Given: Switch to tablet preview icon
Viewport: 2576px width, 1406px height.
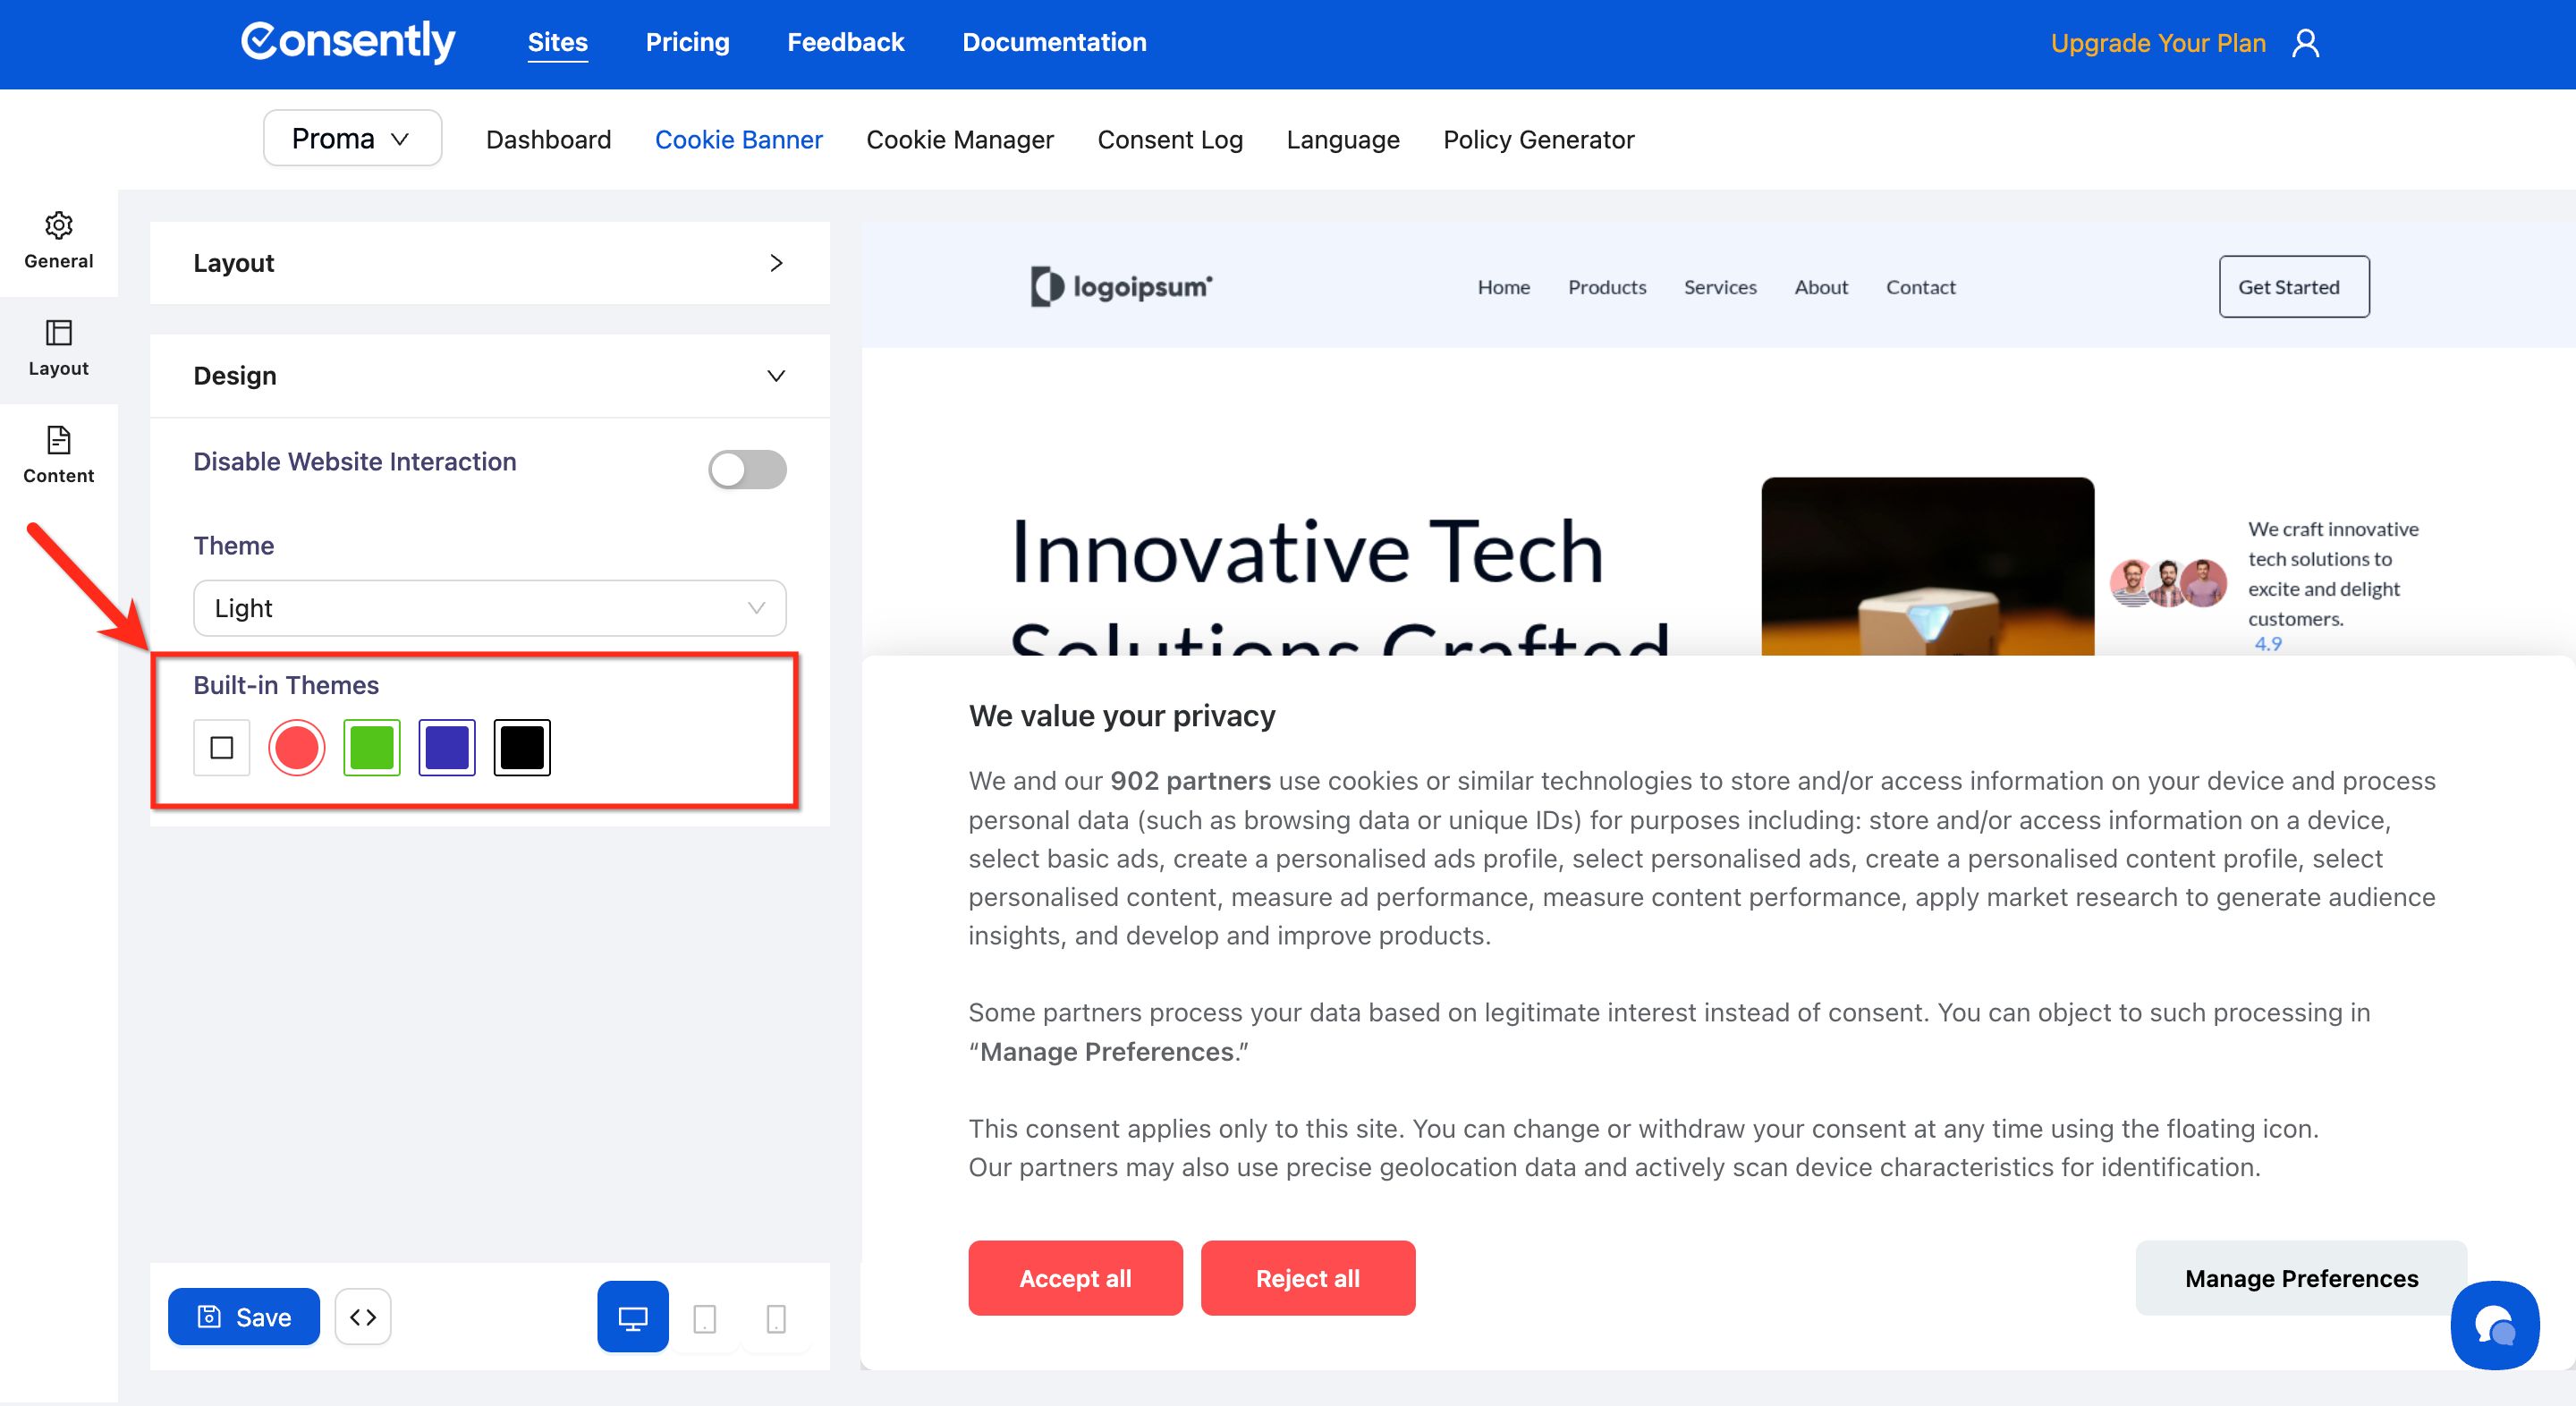Looking at the screenshot, I should [x=704, y=1319].
